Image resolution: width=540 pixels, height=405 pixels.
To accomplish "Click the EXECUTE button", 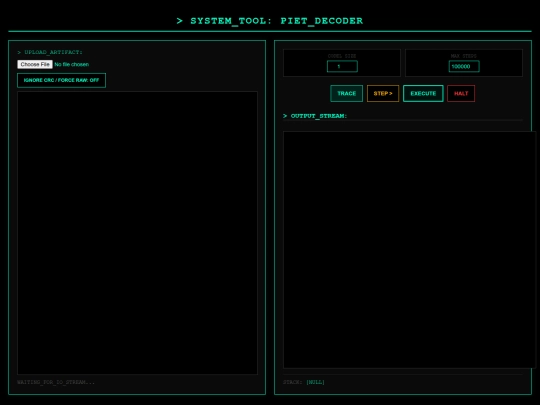I will 423,93.
